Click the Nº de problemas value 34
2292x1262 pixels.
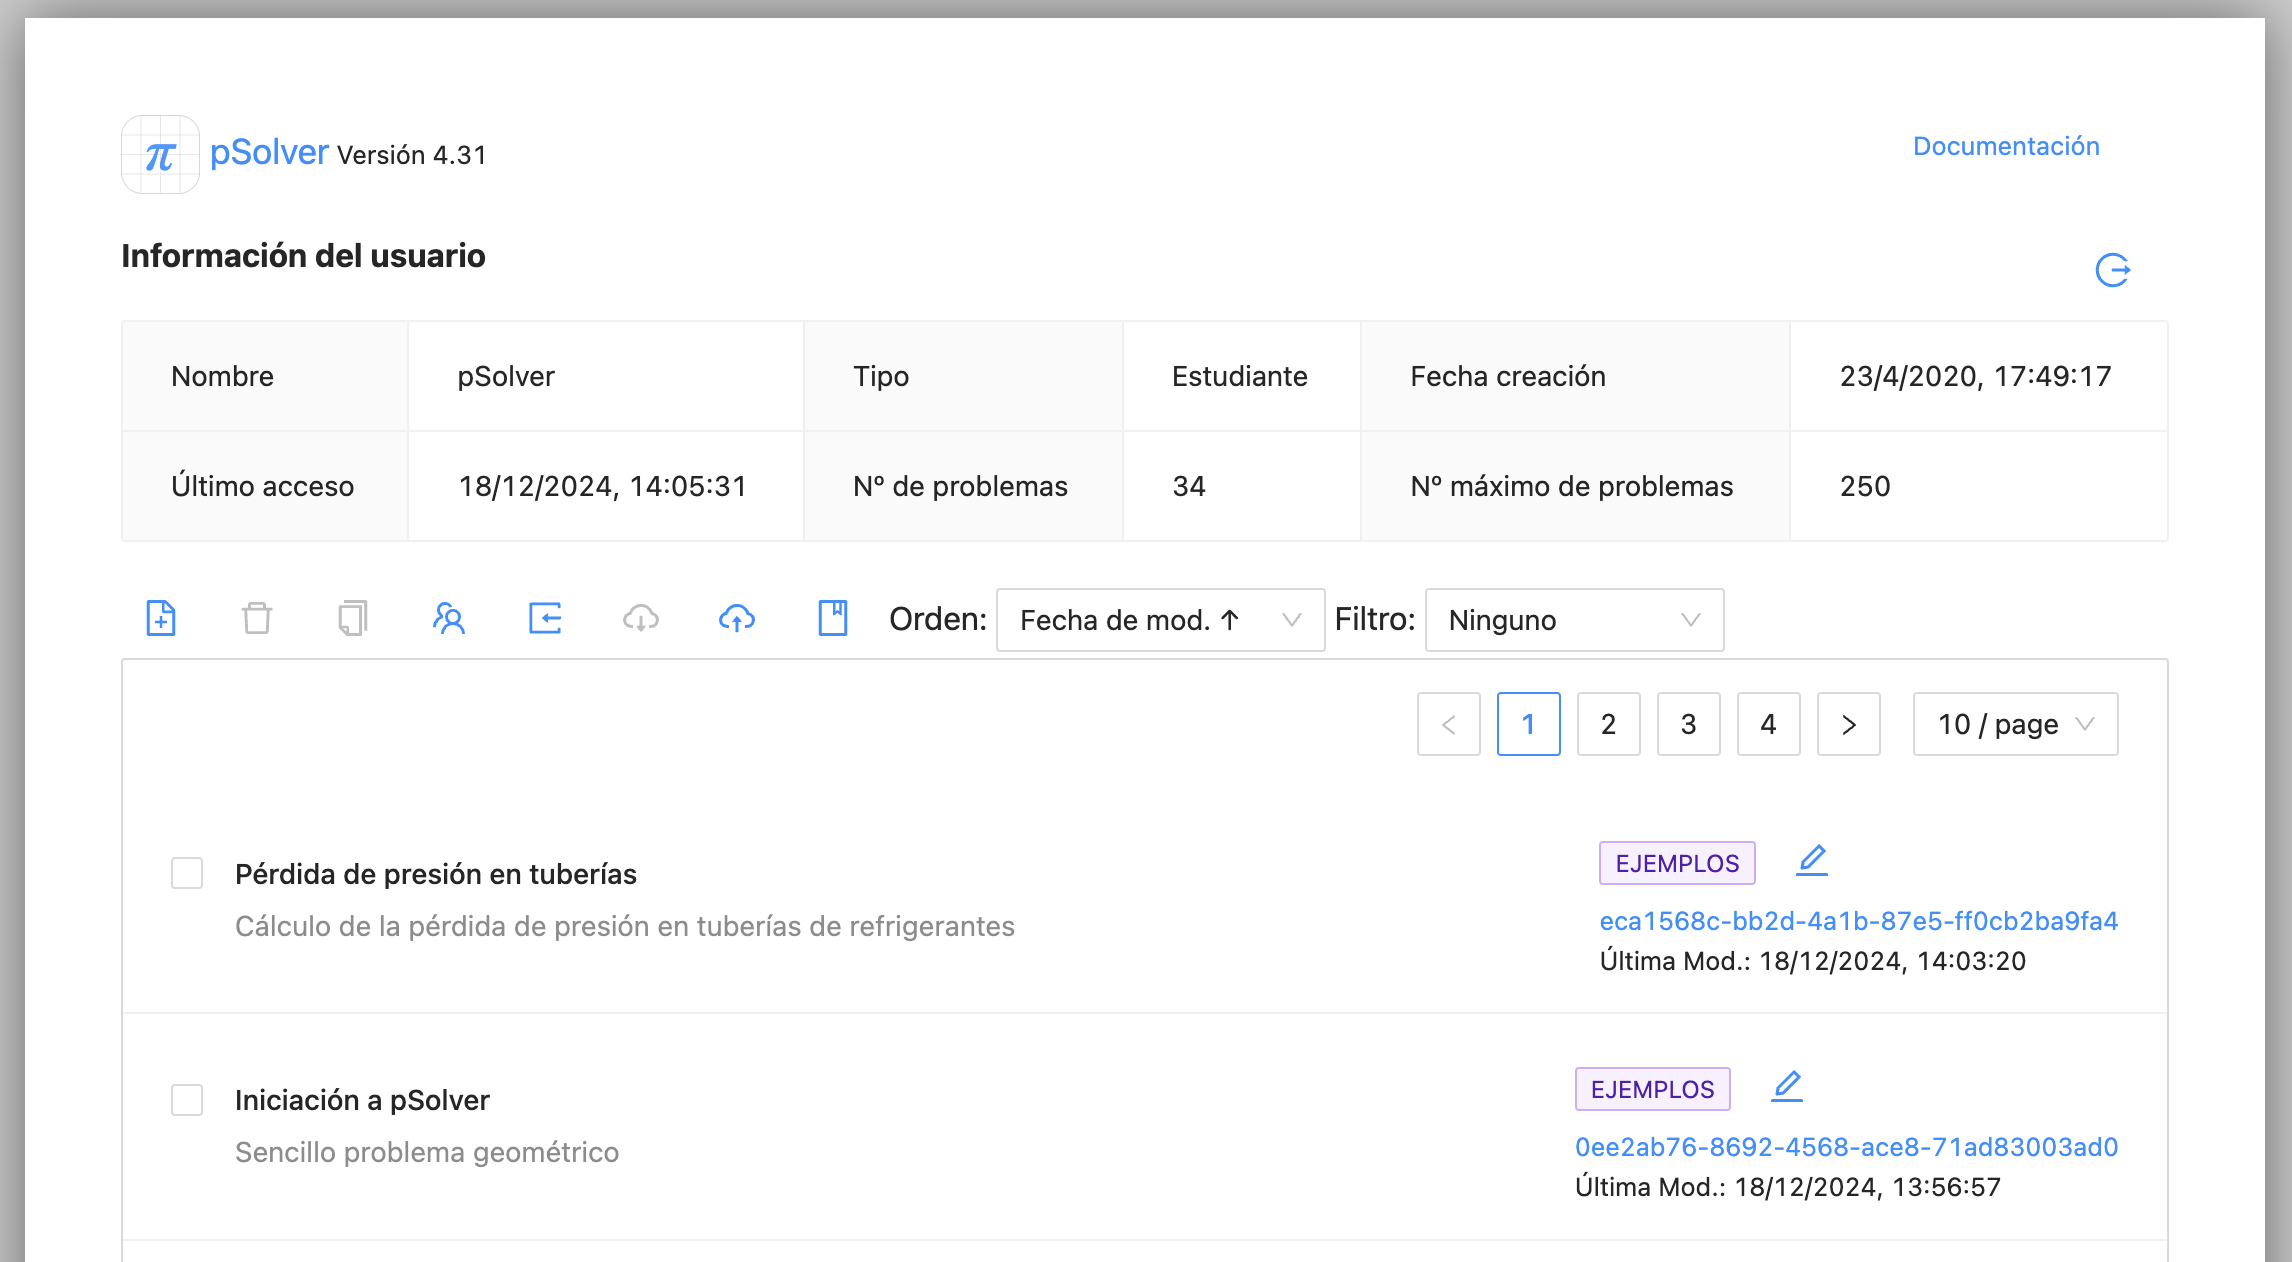pyautogui.click(x=1189, y=486)
